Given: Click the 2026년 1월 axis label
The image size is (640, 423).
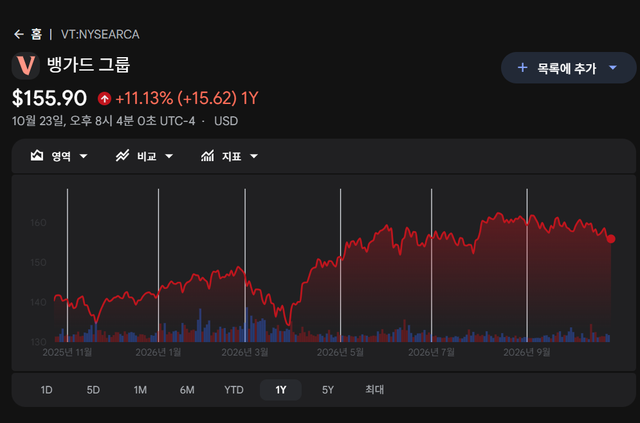Looking at the screenshot, I should (158, 352).
